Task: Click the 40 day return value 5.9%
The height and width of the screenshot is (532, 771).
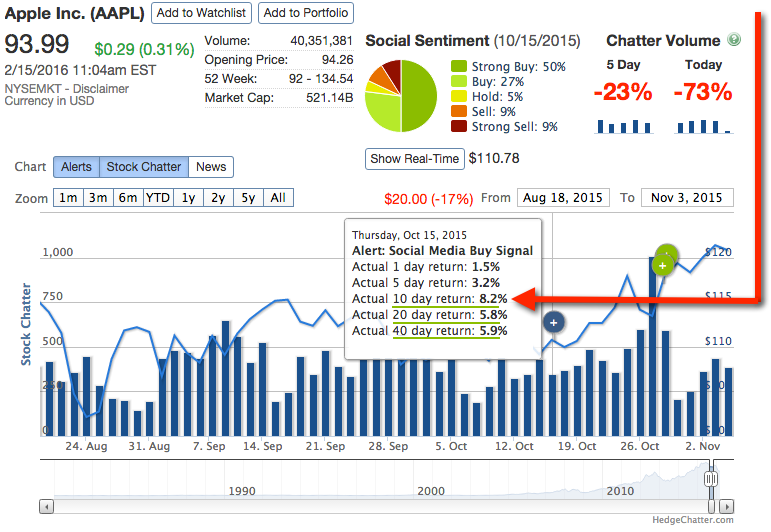Action: pyautogui.click(x=493, y=330)
